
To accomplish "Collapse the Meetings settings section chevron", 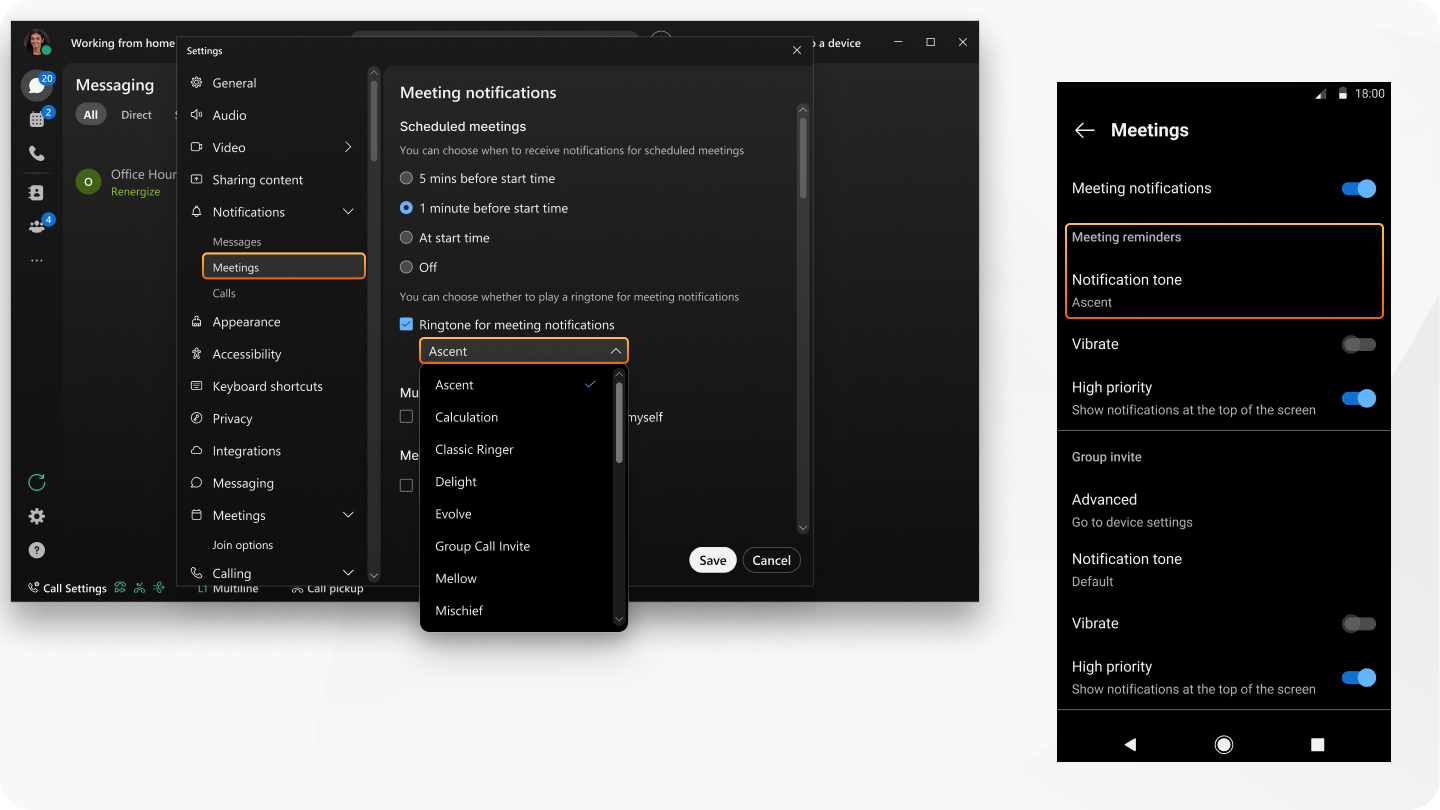I will click(348, 515).
